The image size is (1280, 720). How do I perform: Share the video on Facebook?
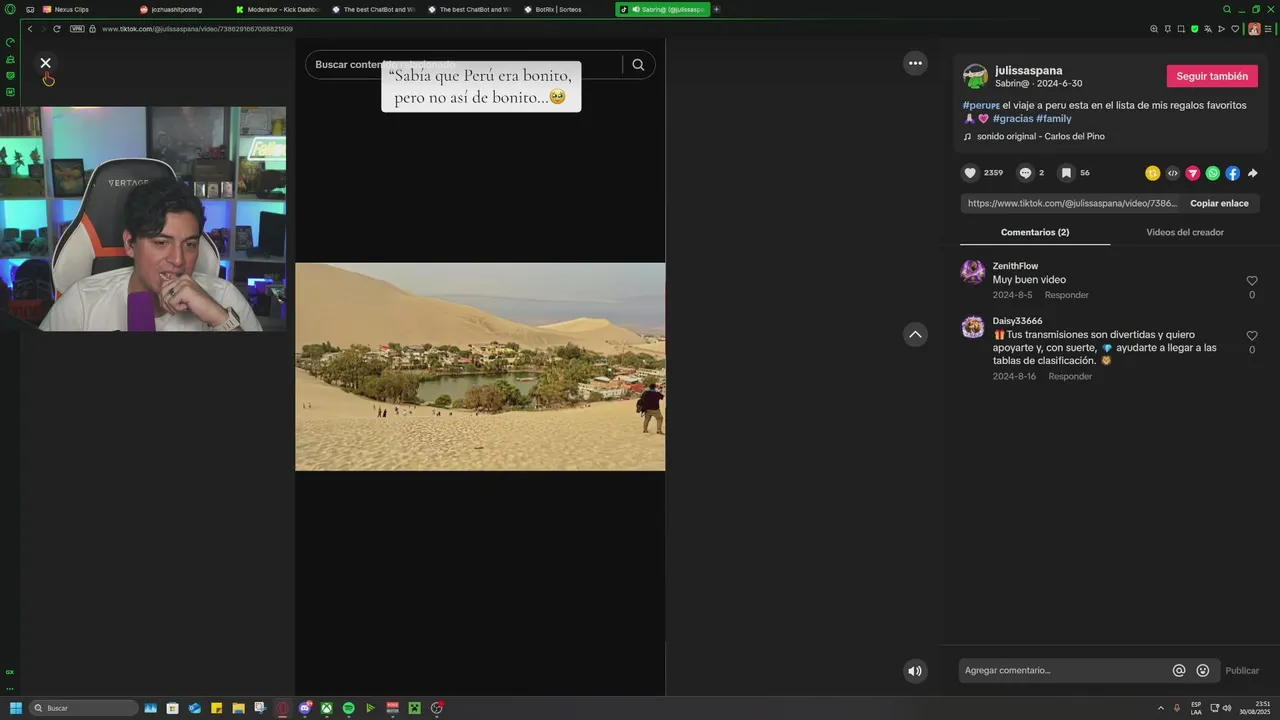point(1233,173)
